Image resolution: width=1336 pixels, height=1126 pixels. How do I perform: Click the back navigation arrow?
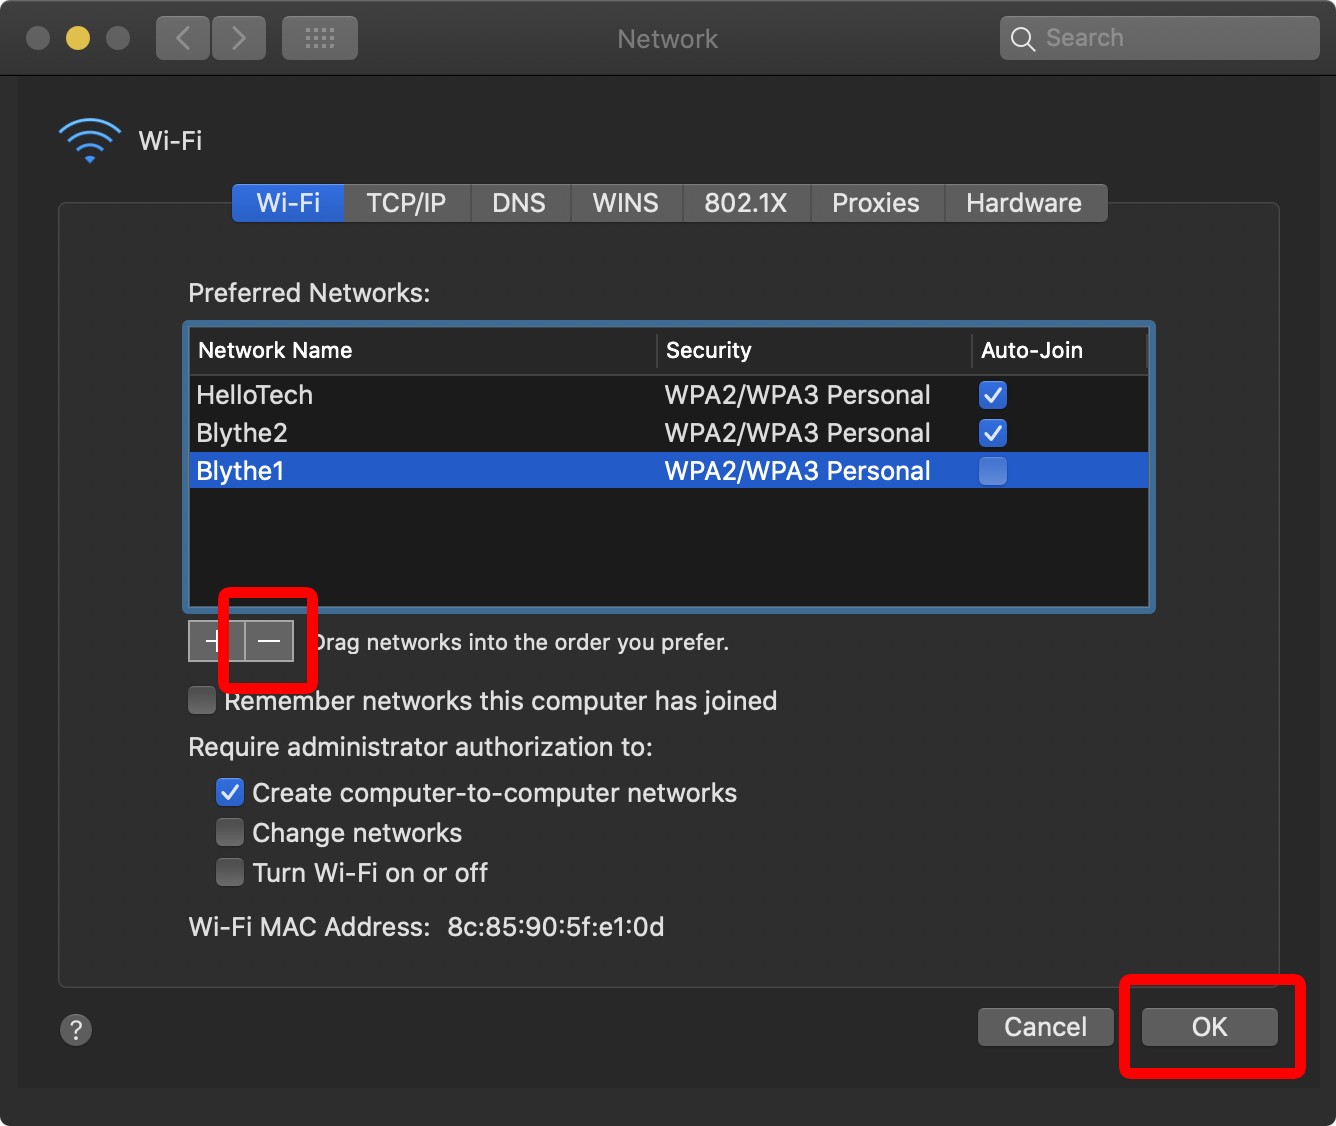point(182,38)
